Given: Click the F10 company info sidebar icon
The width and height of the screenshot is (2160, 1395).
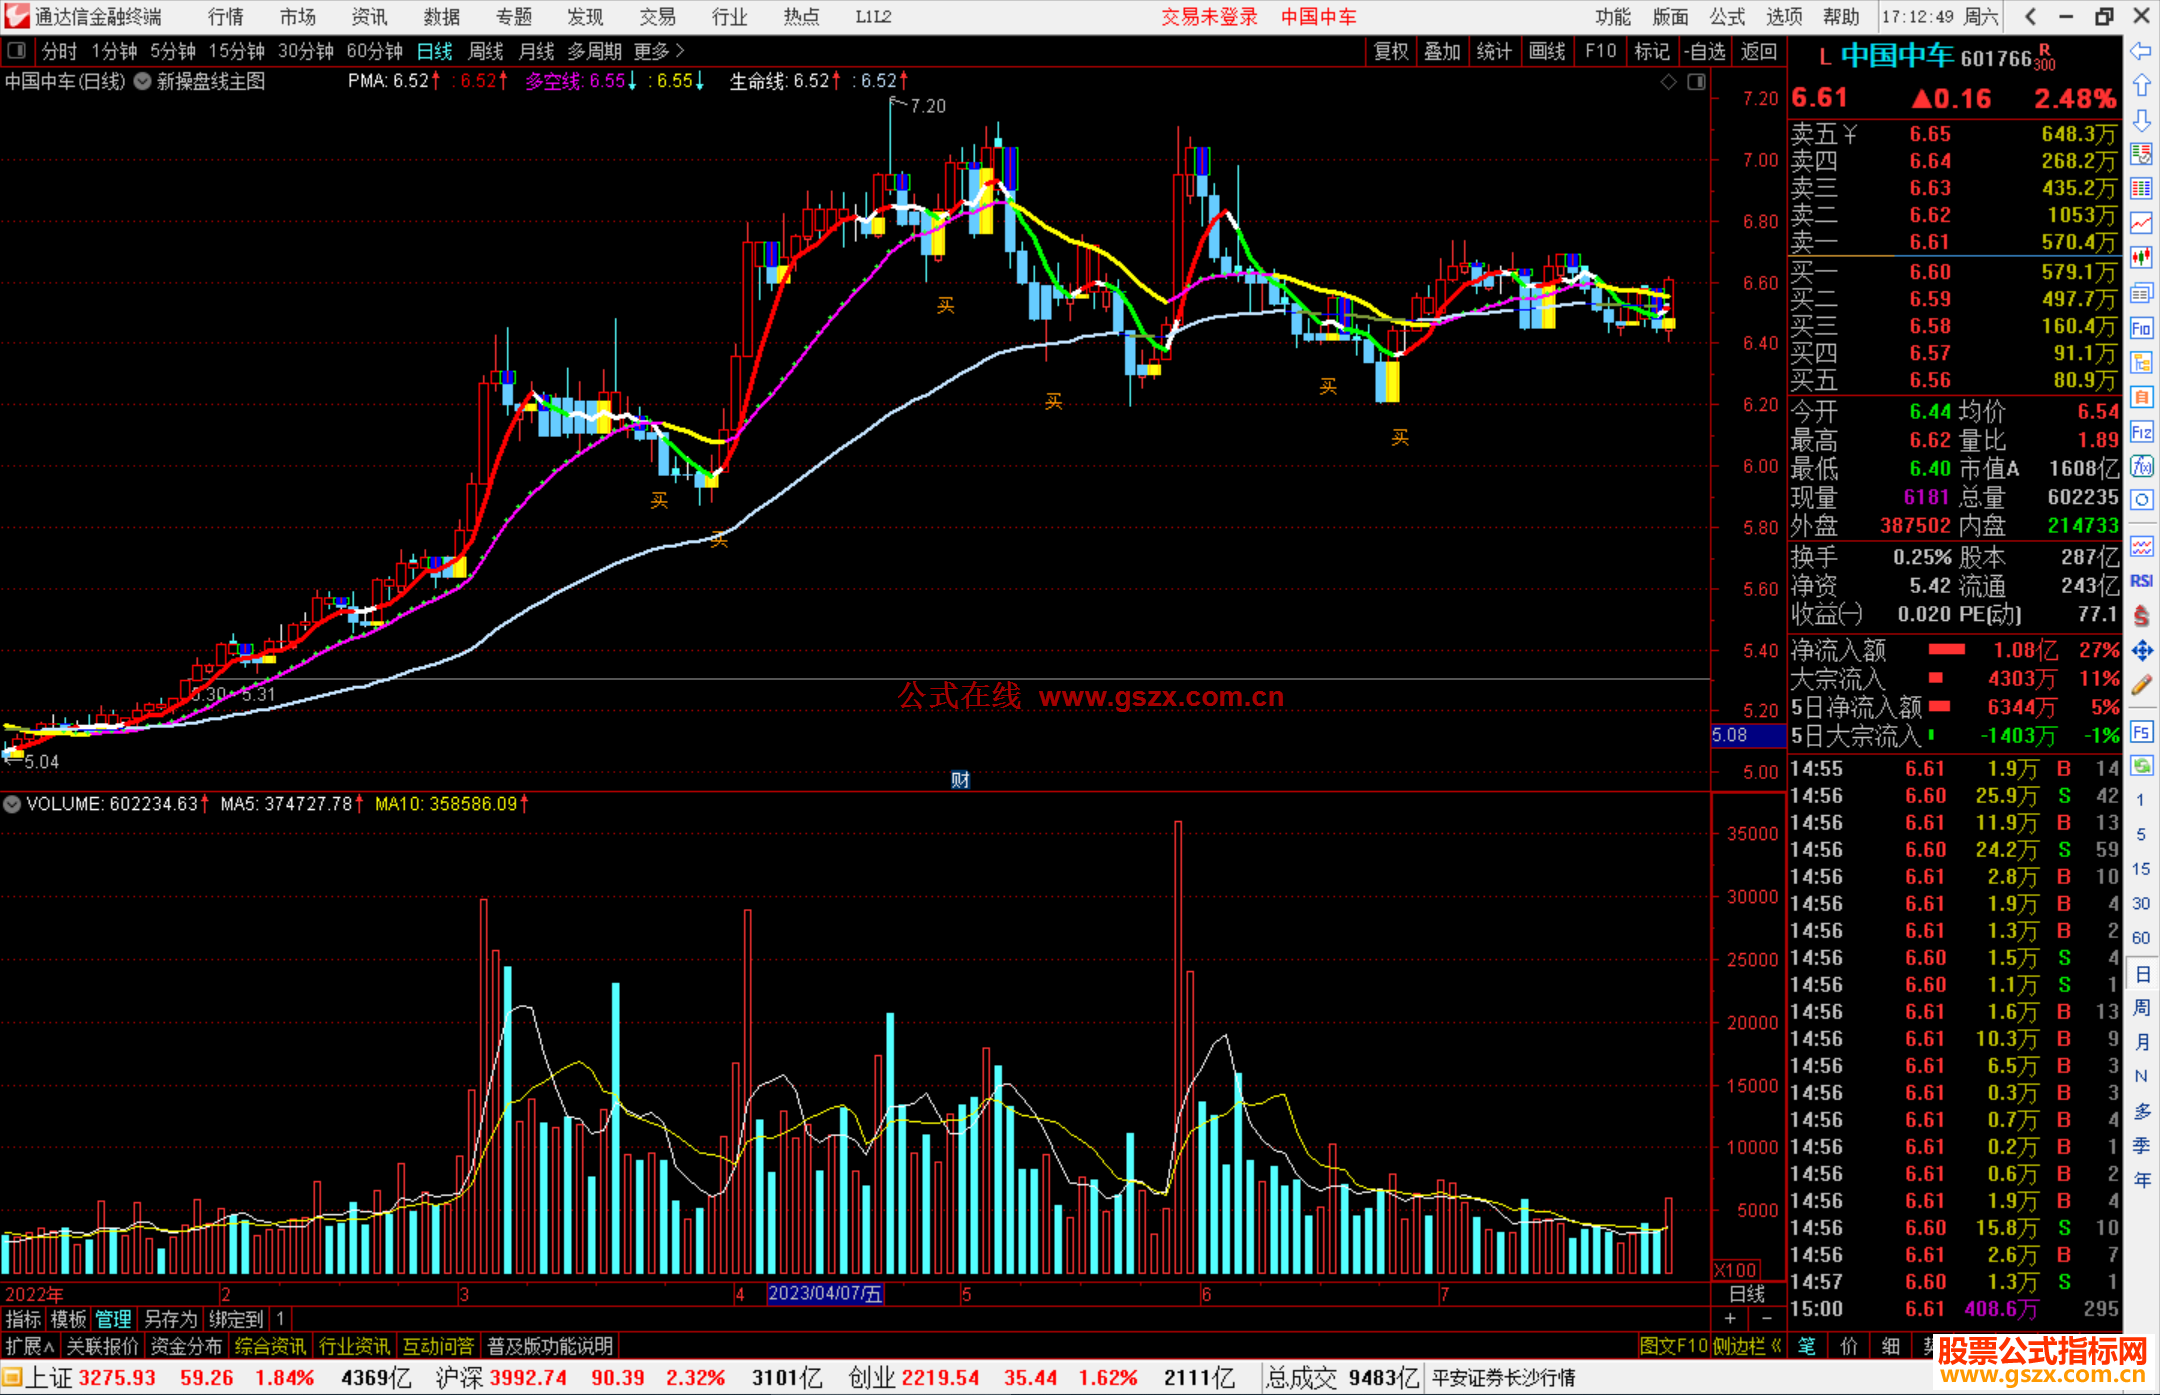Looking at the screenshot, I should [x=2141, y=328].
